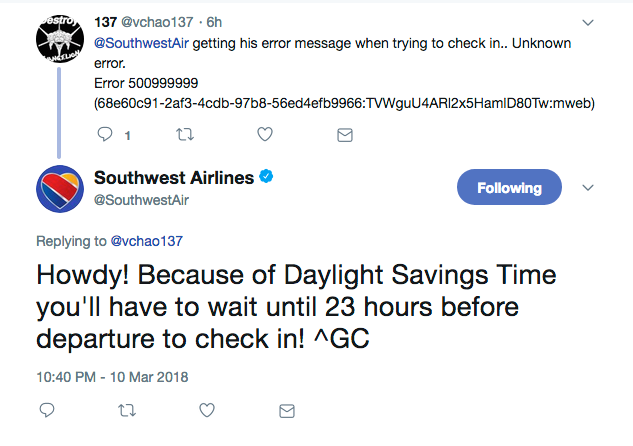Screen dimensions: 633x446
Task: Reply to Southwest Airlines' tweet
Action: click(46, 410)
